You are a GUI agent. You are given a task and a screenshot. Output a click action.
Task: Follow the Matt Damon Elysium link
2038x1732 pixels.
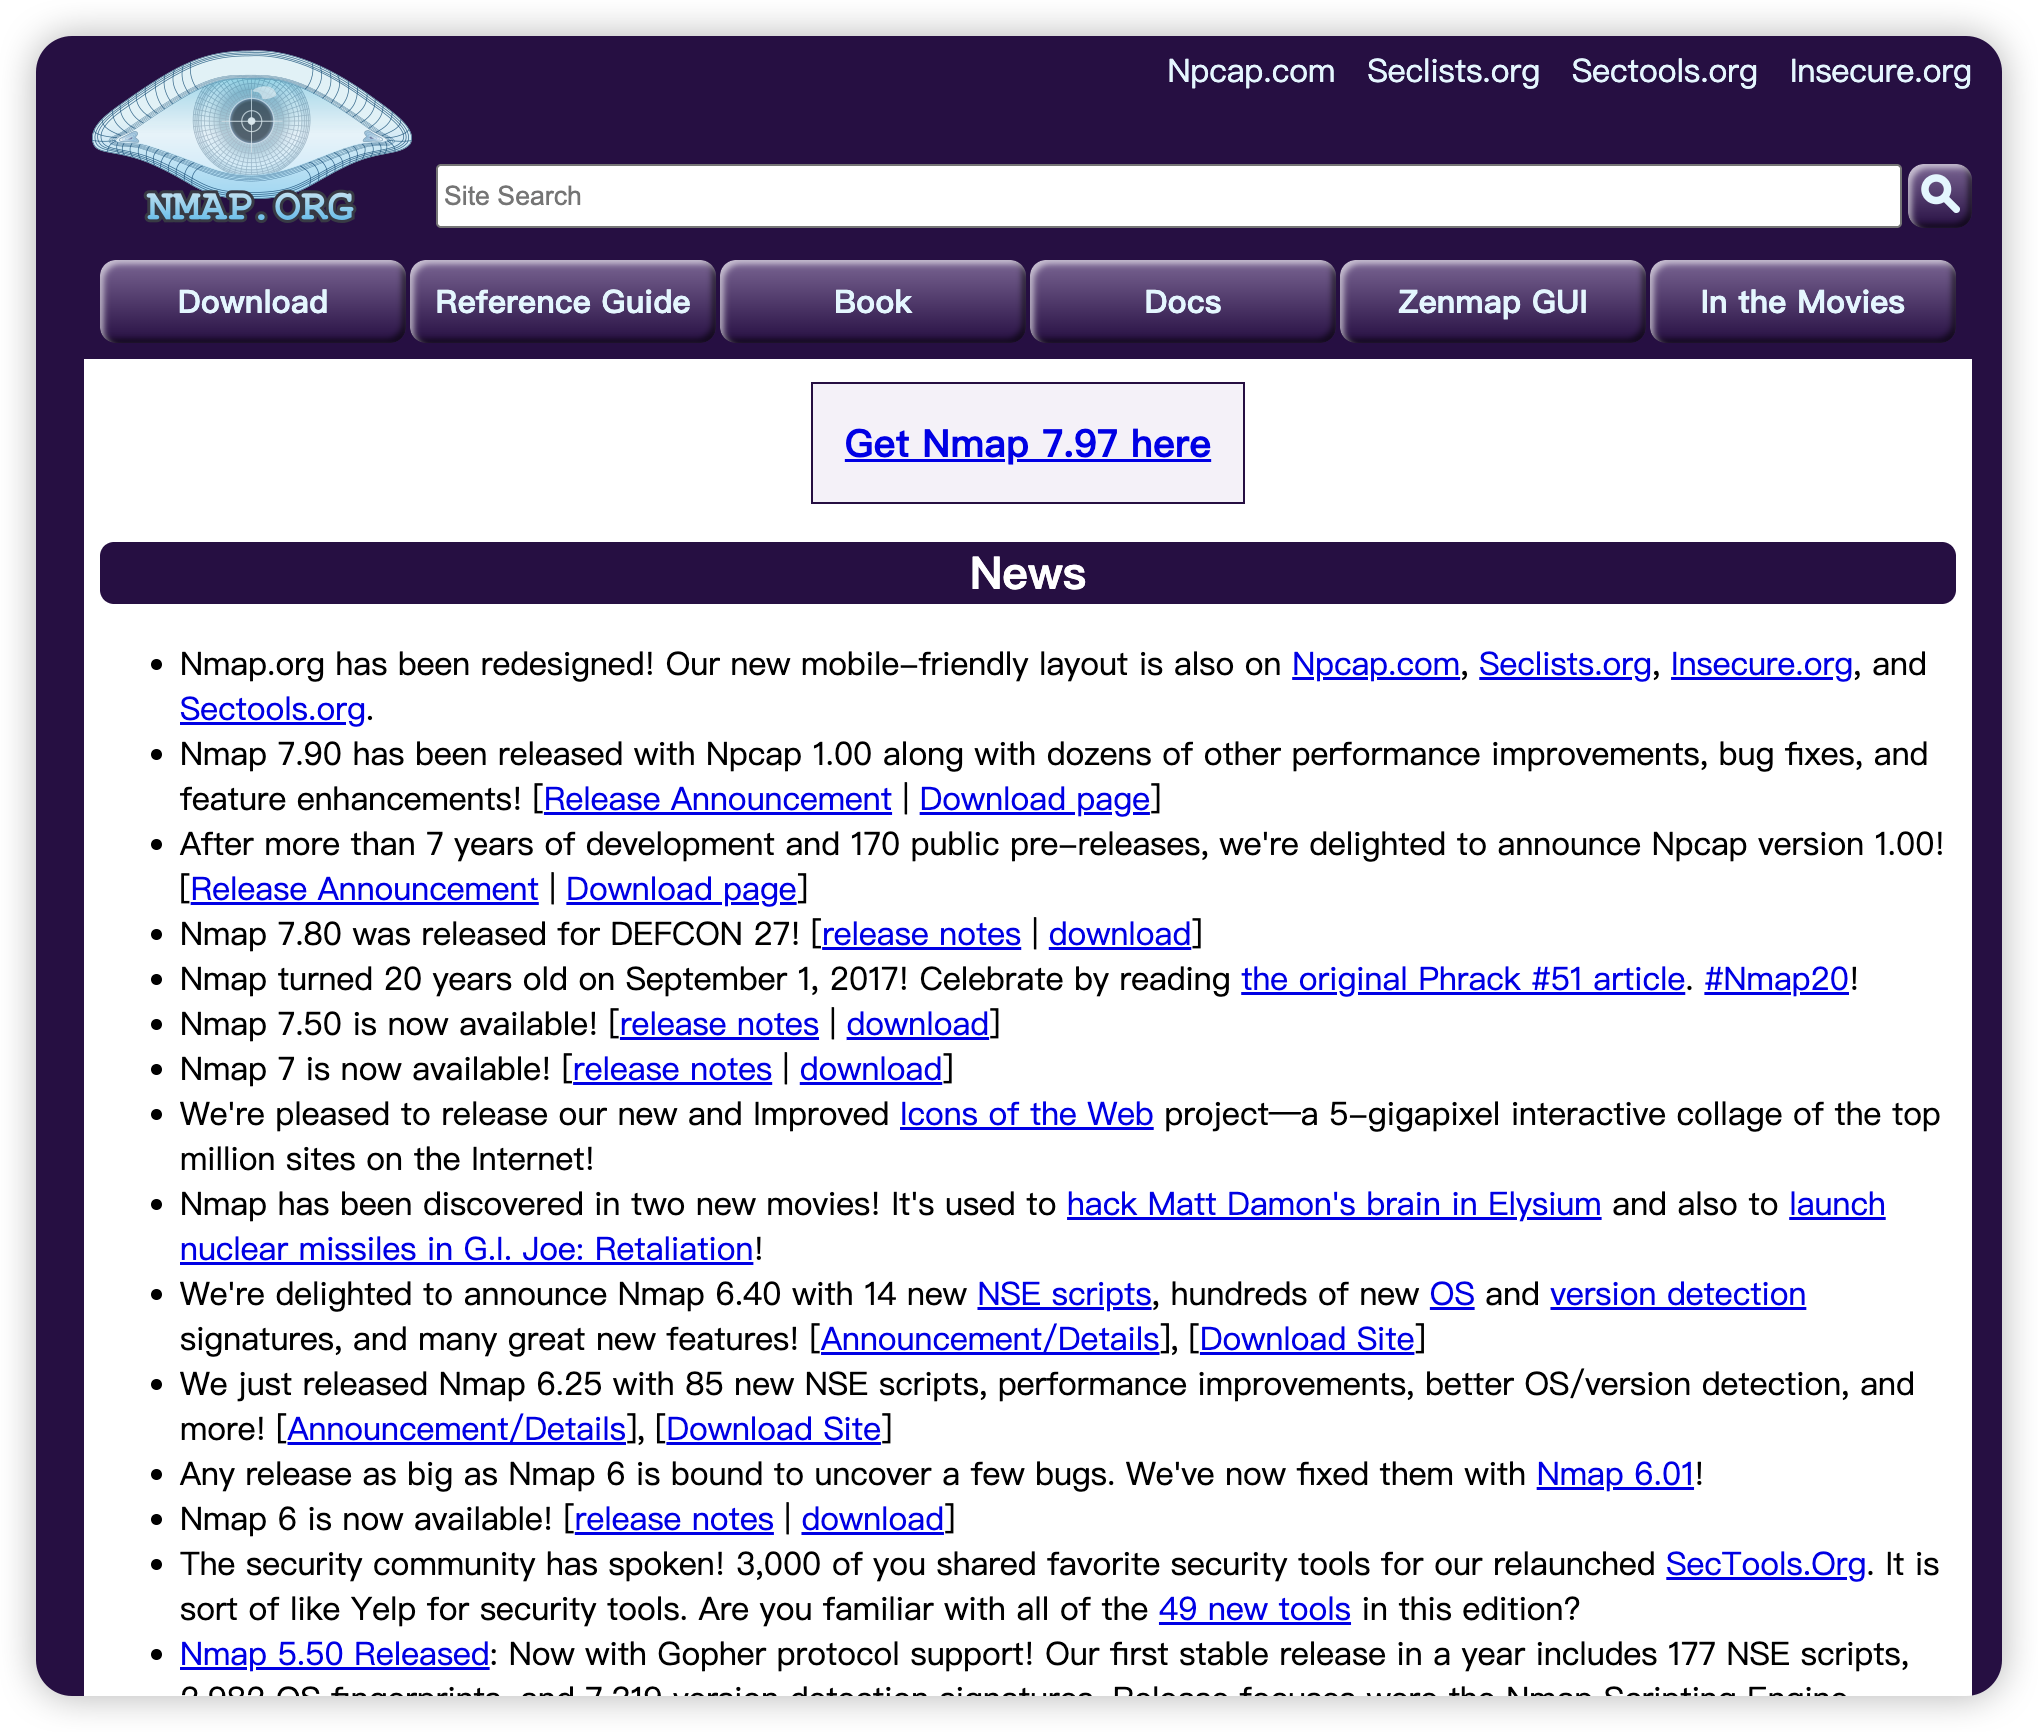1333,1204
